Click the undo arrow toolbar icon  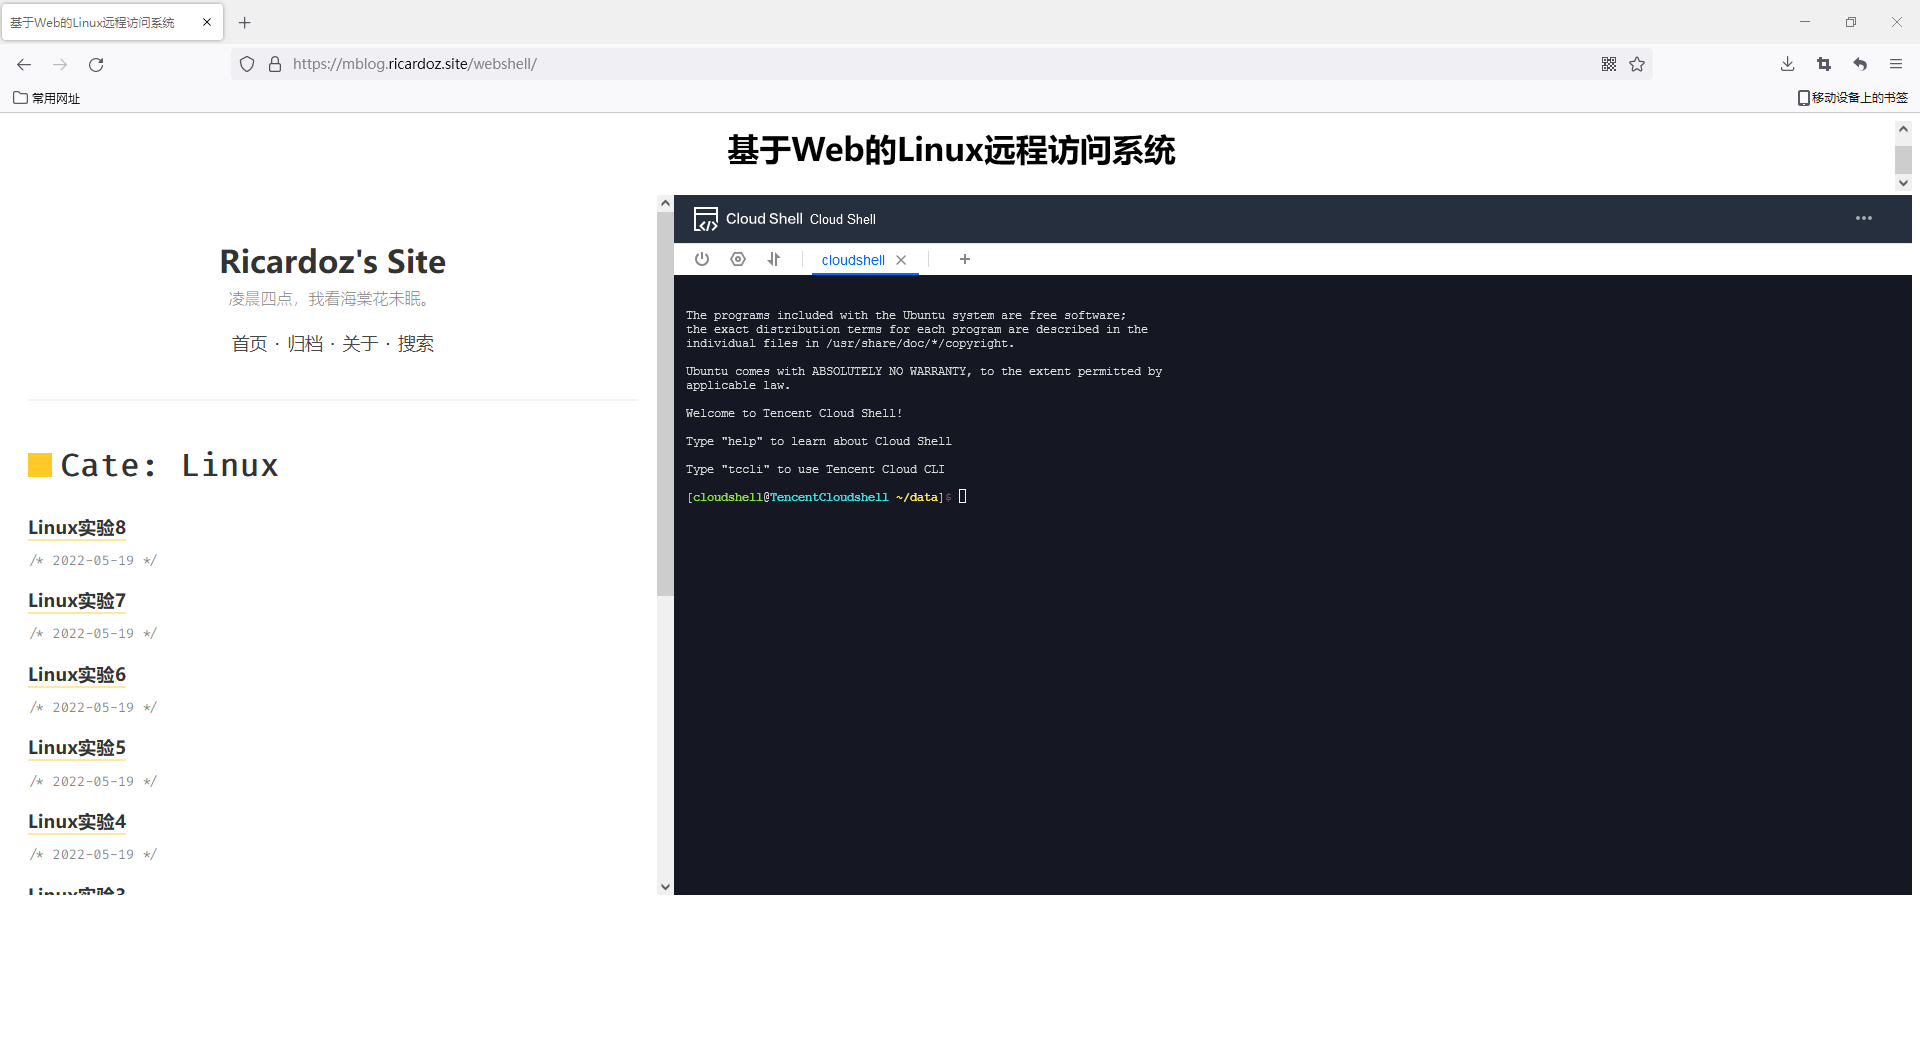(1860, 64)
